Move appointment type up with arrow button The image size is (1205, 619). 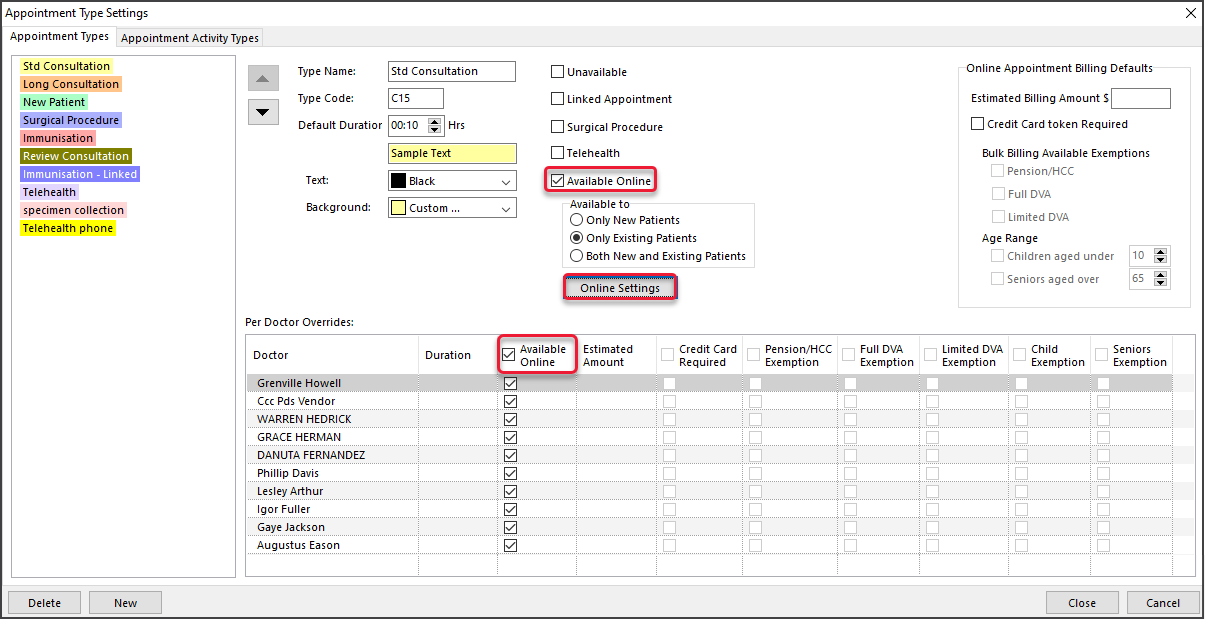(262, 78)
